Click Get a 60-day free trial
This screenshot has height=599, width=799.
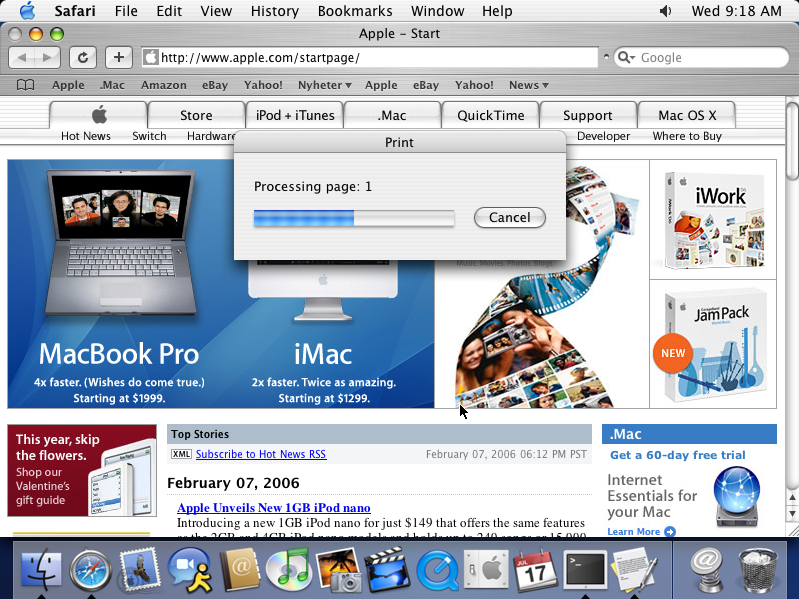click(x=678, y=455)
